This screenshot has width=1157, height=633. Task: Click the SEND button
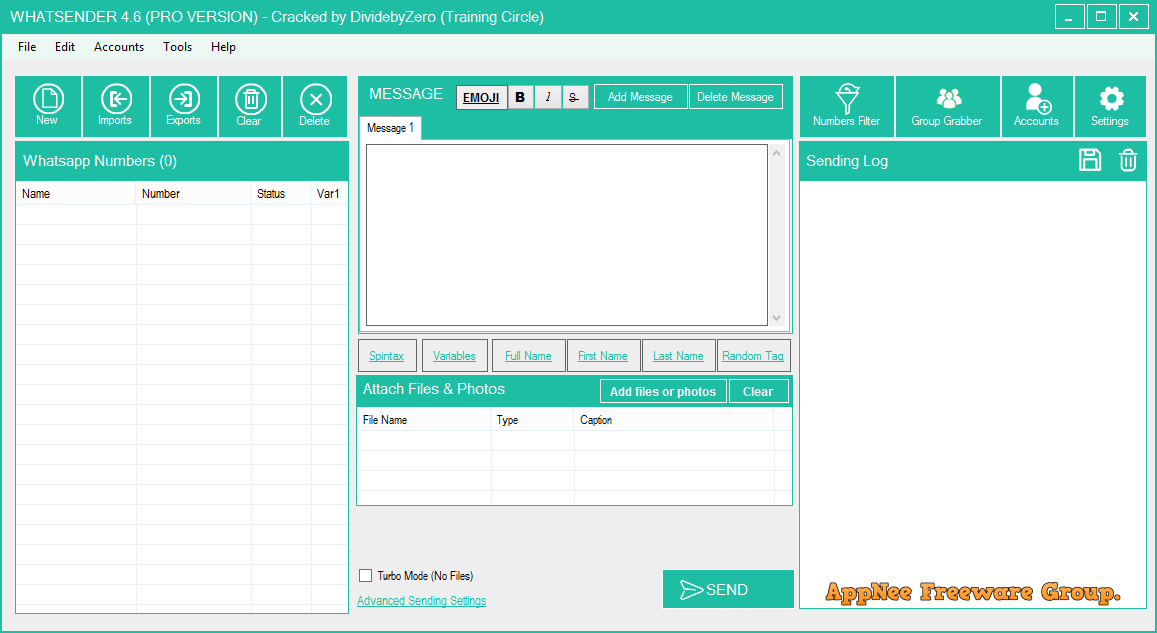point(728,589)
